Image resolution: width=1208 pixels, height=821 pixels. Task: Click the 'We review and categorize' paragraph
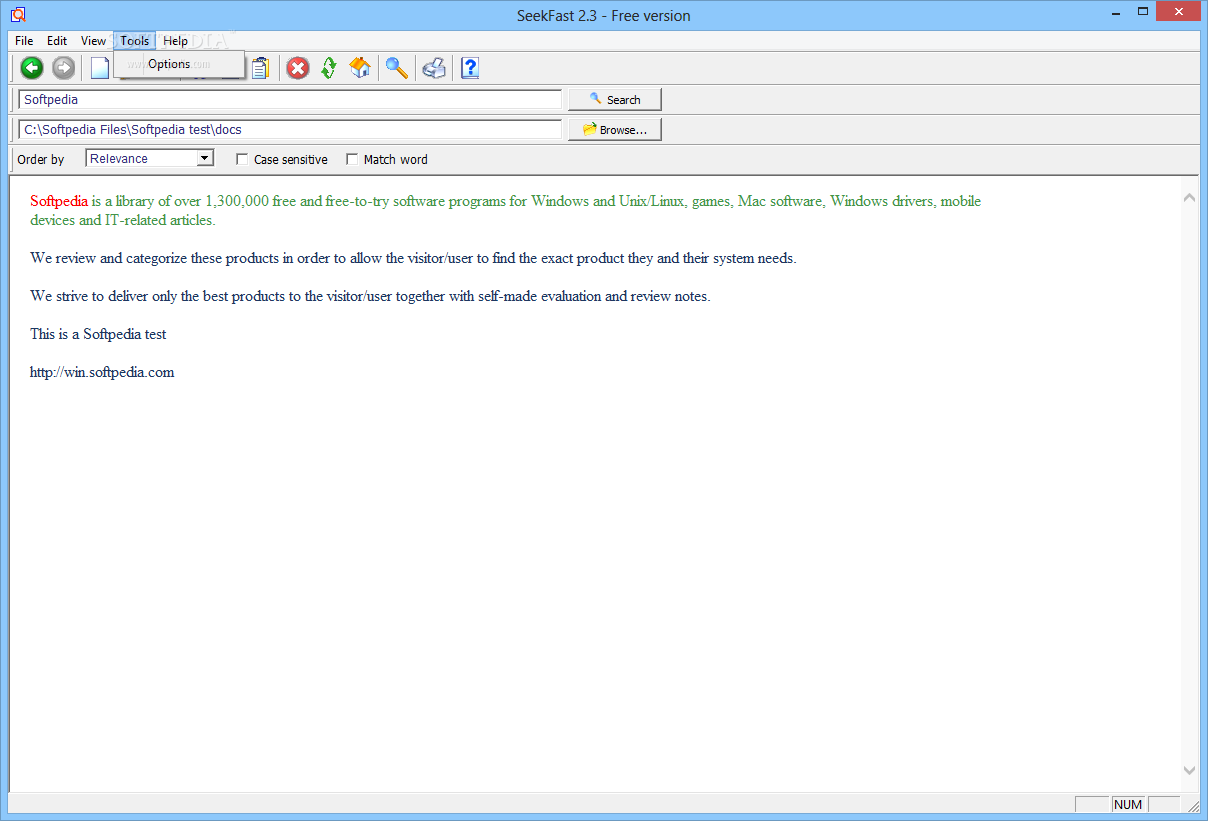[x=413, y=258]
